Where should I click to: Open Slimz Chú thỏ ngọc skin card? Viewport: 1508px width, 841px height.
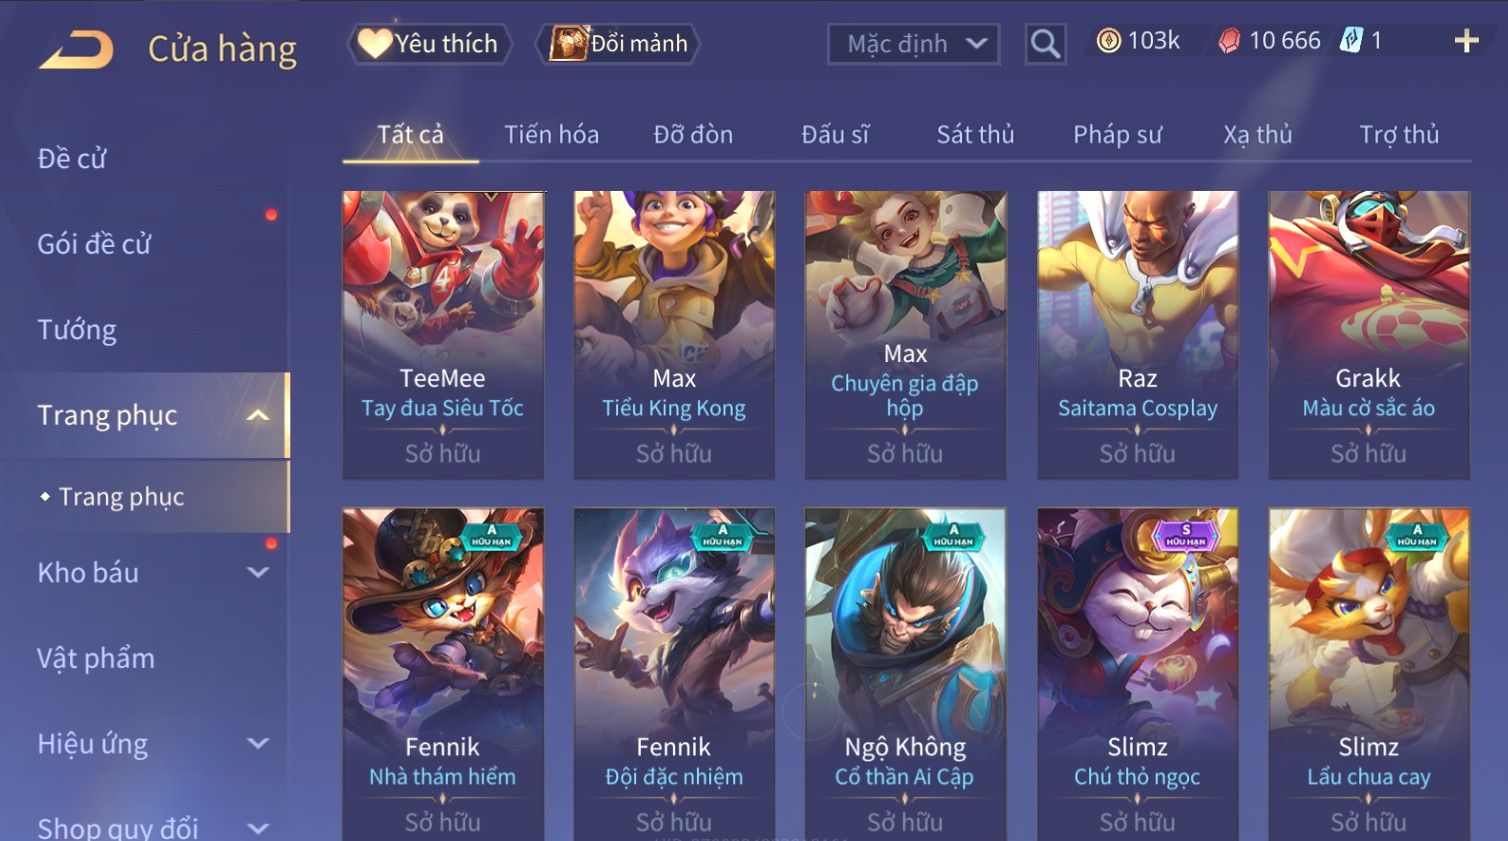pyautogui.click(x=1137, y=674)
